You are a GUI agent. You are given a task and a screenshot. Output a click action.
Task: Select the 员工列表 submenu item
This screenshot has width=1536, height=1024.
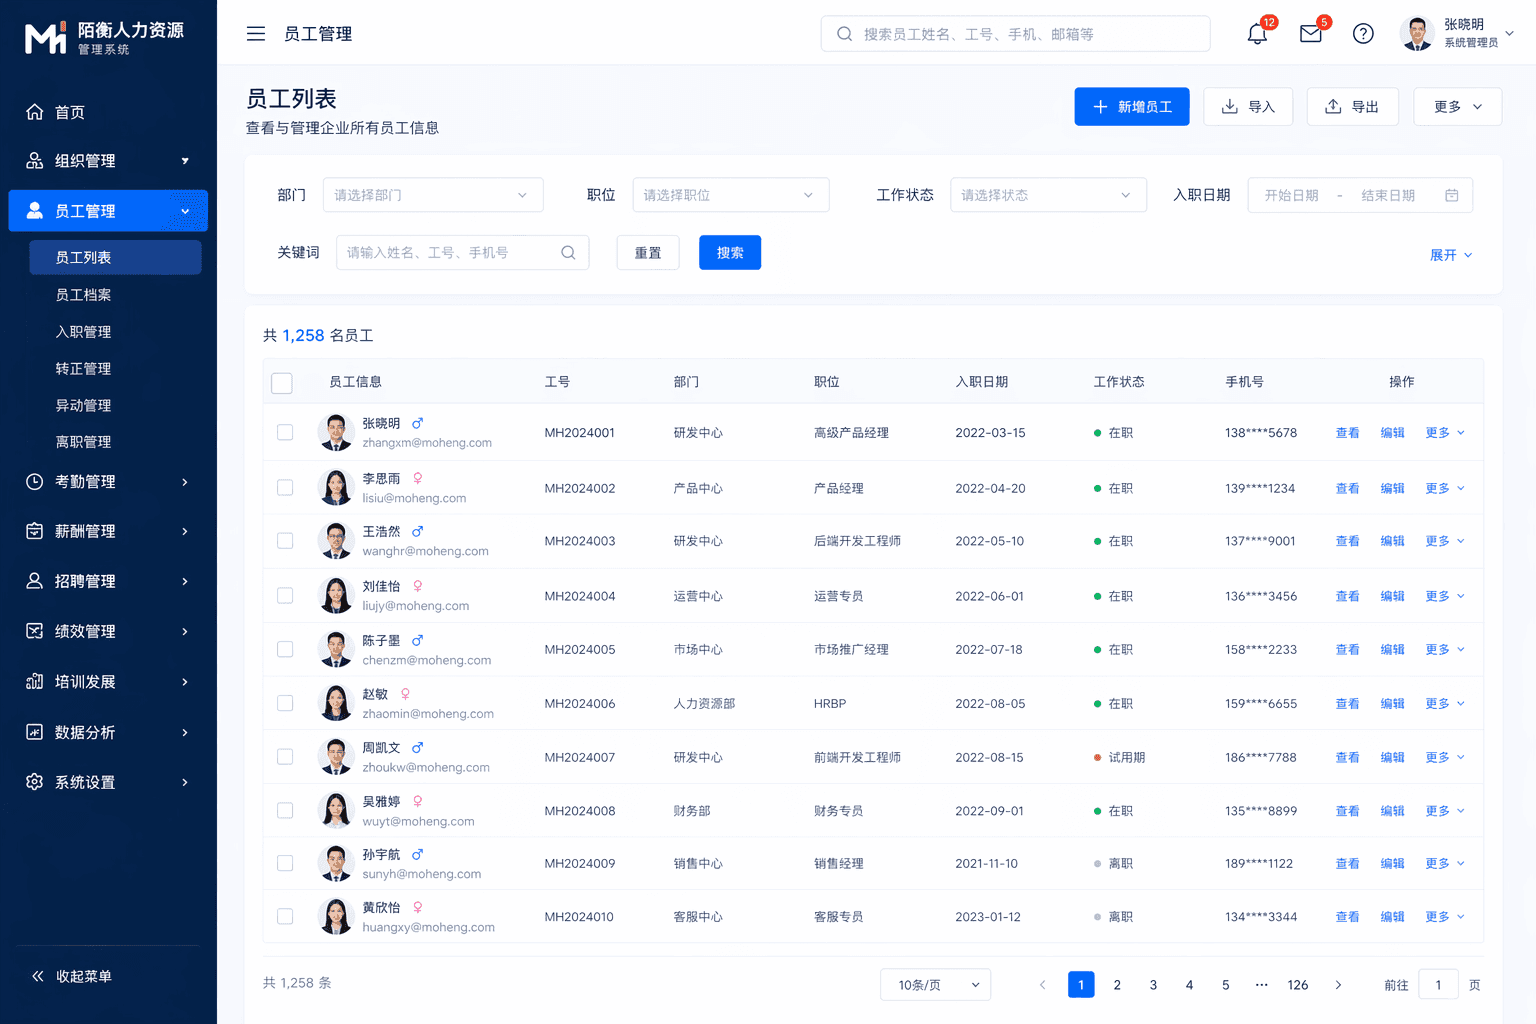coord(115,257)
